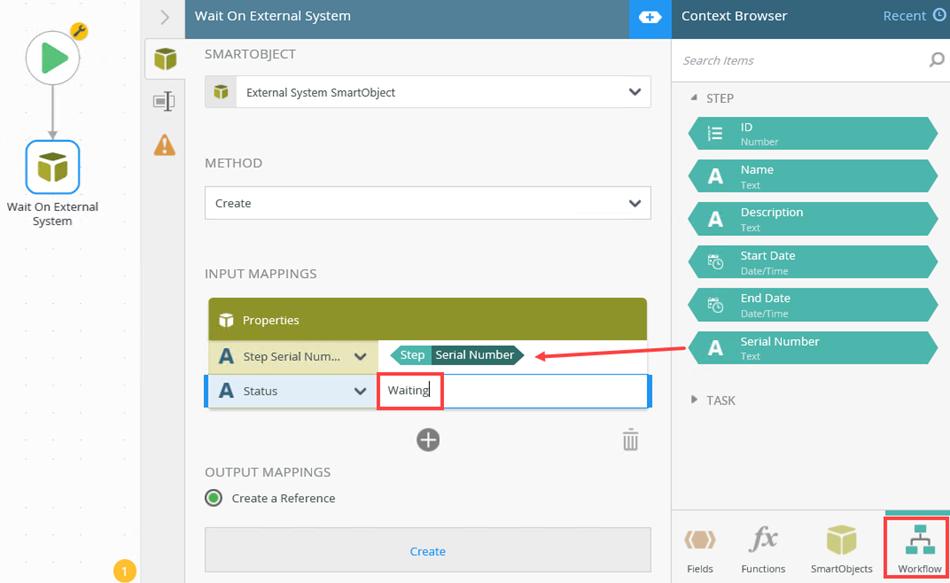The width and height of the screenshot is (950, 583).
Task: Open the step properties tab
Action: point(165,101)
